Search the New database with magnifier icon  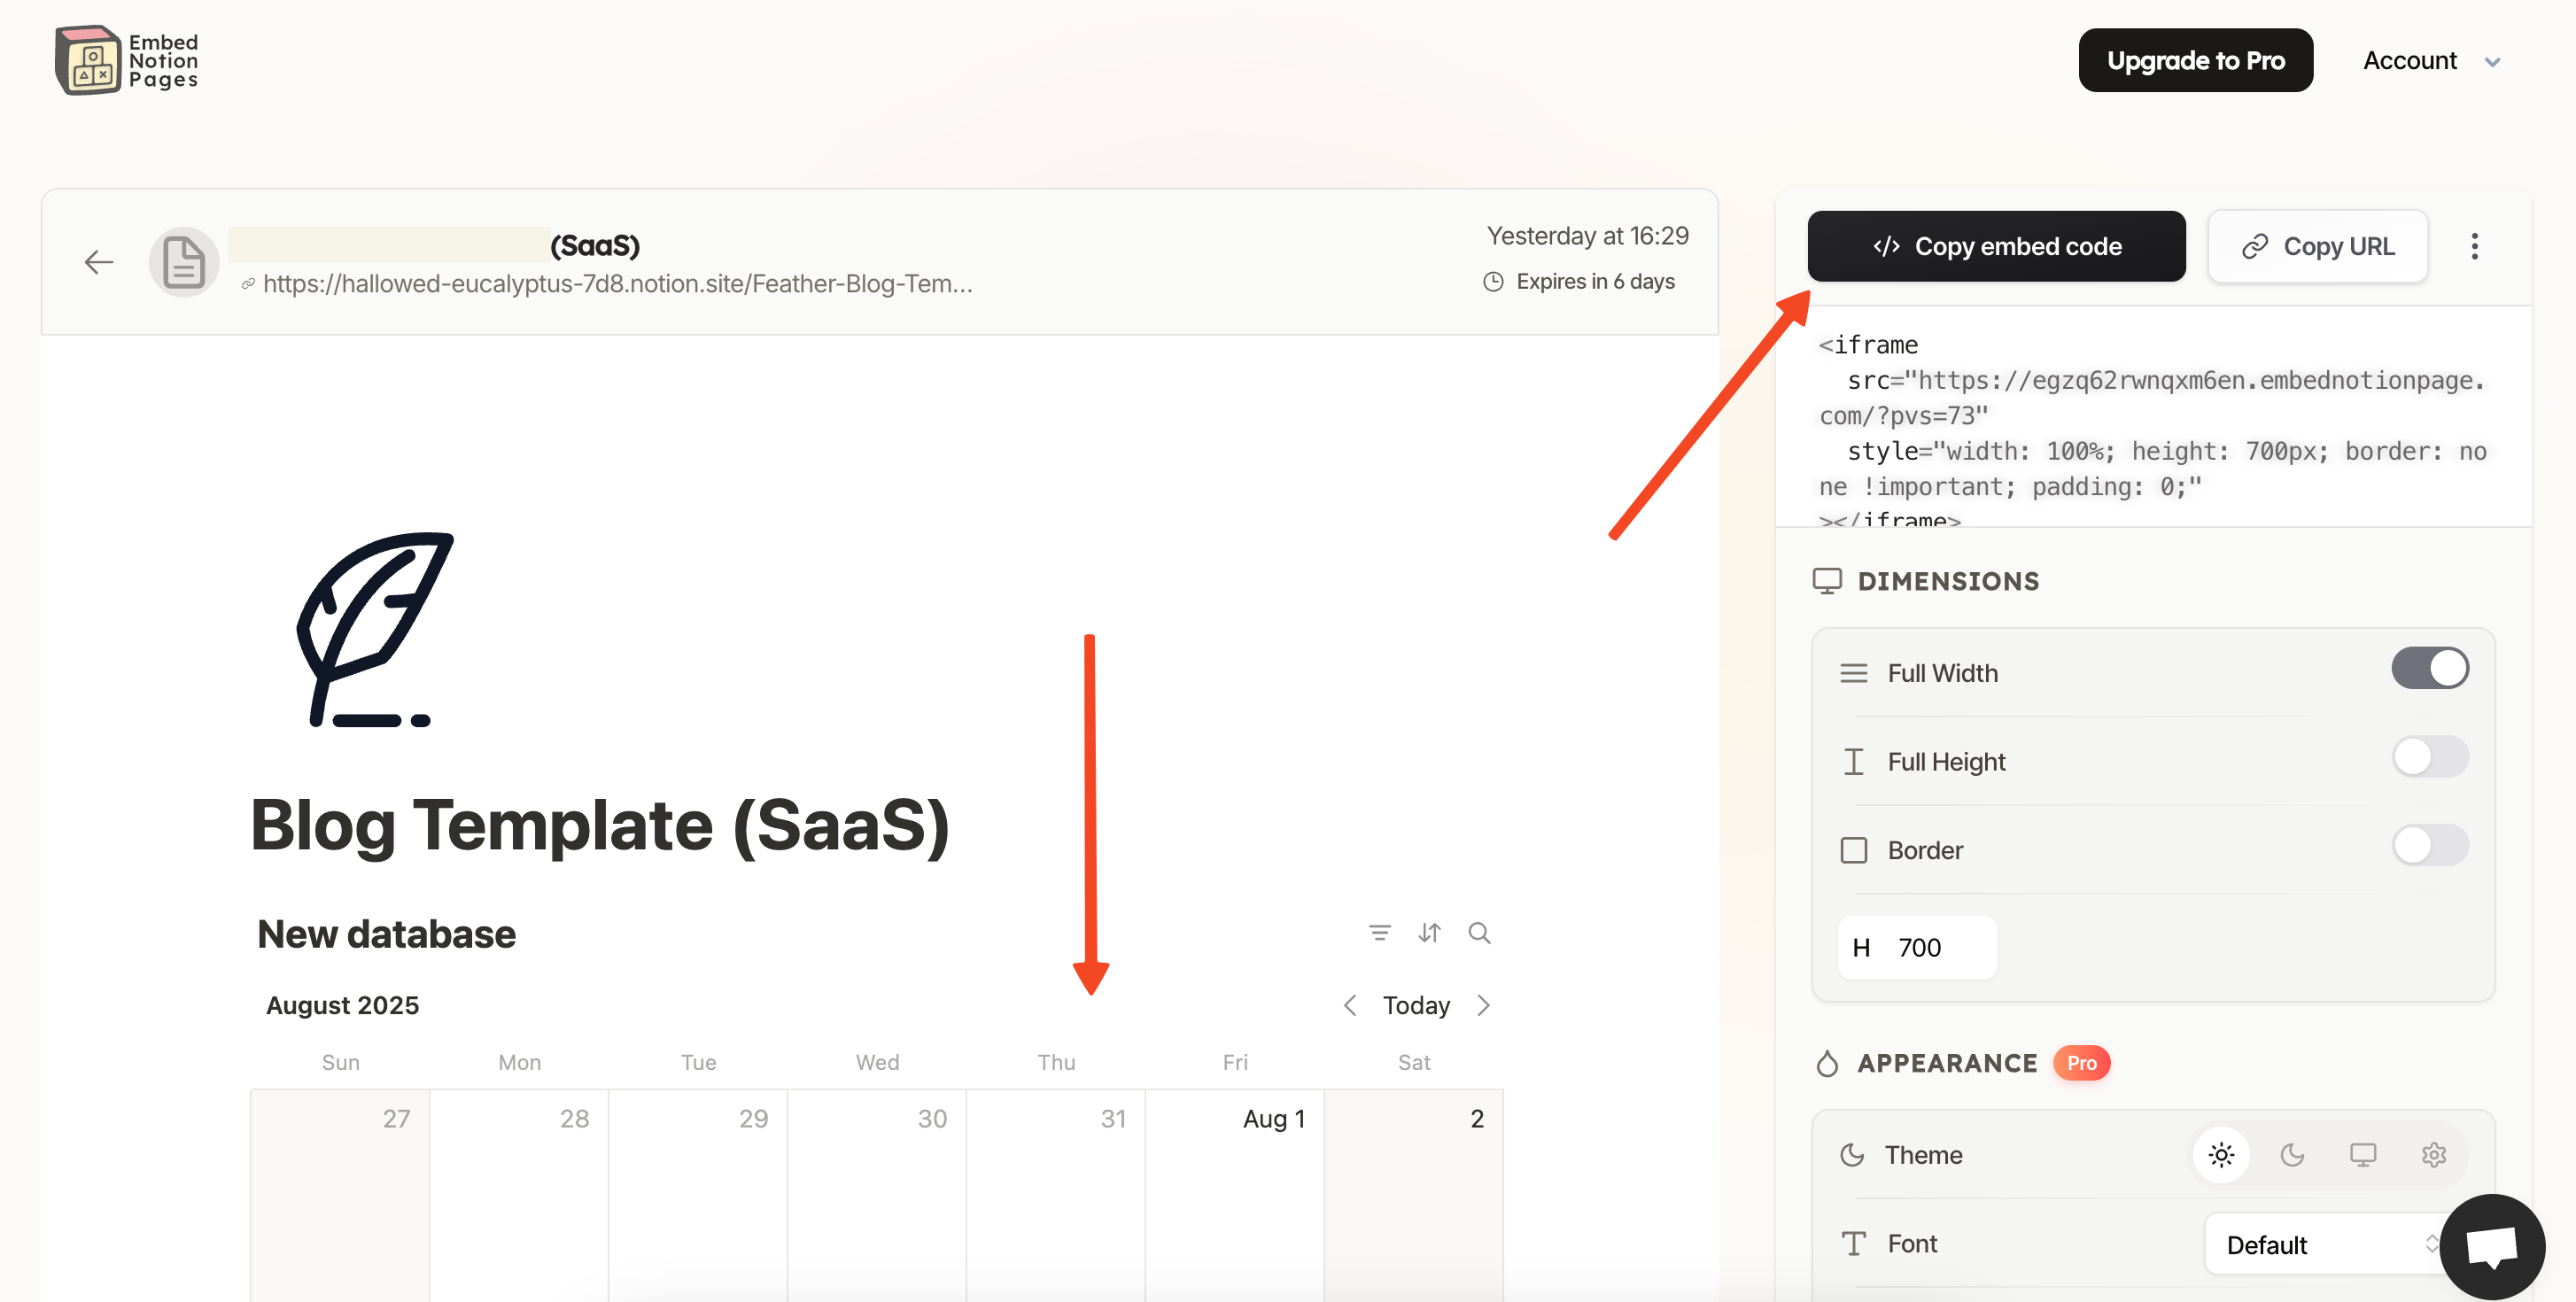point(1479,932)
